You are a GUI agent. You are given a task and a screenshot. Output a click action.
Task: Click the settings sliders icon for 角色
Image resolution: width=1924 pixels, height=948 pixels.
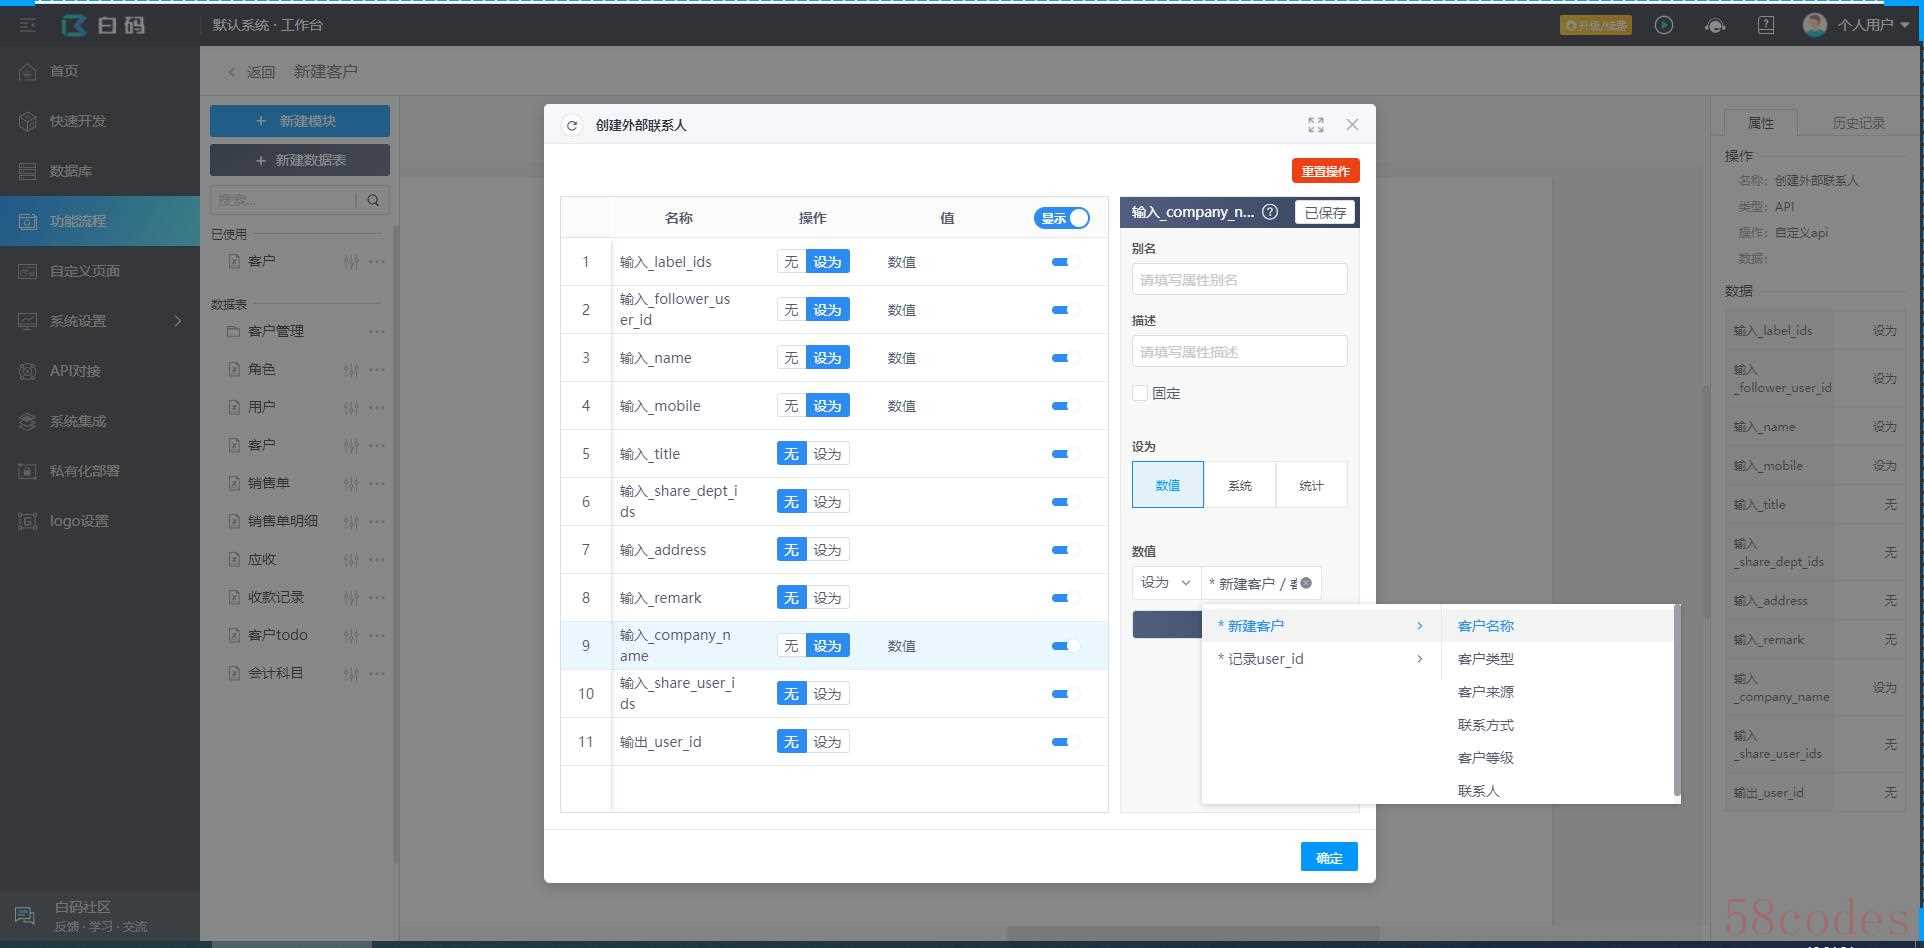click(351, 370)
